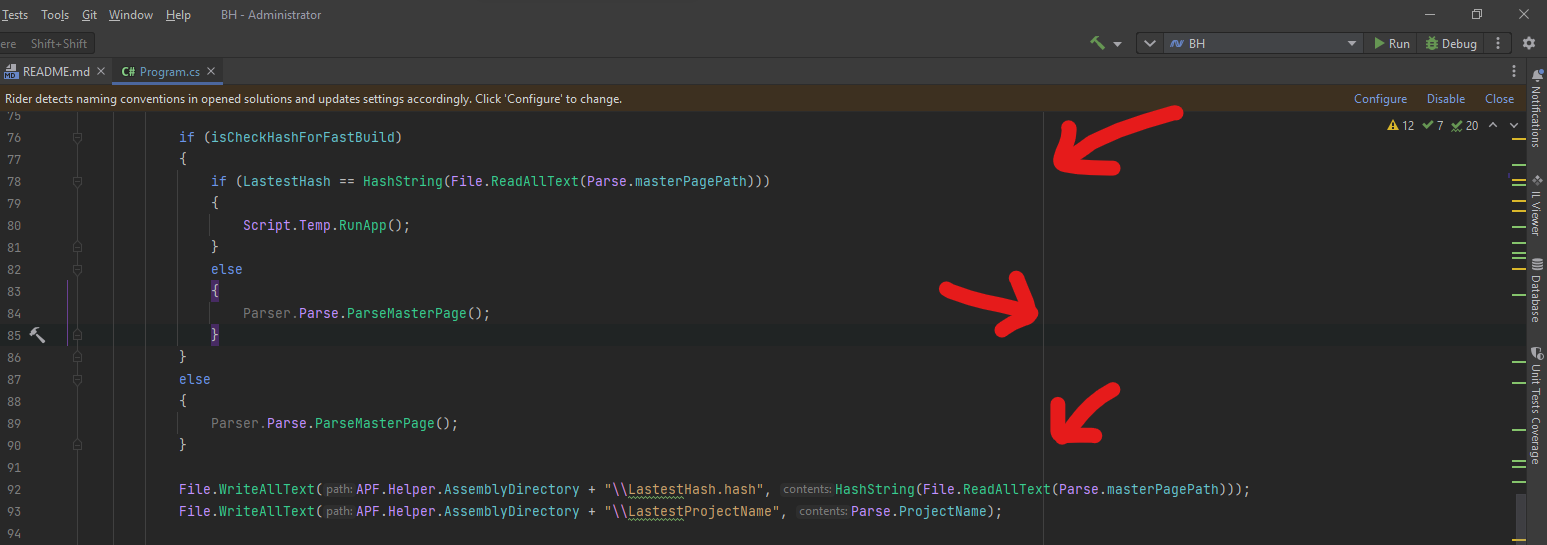Image resolution: width=1547 pixels, height=545 pixels.
Task: Open more run actions three-dot menu
Action: (1497, 43)
